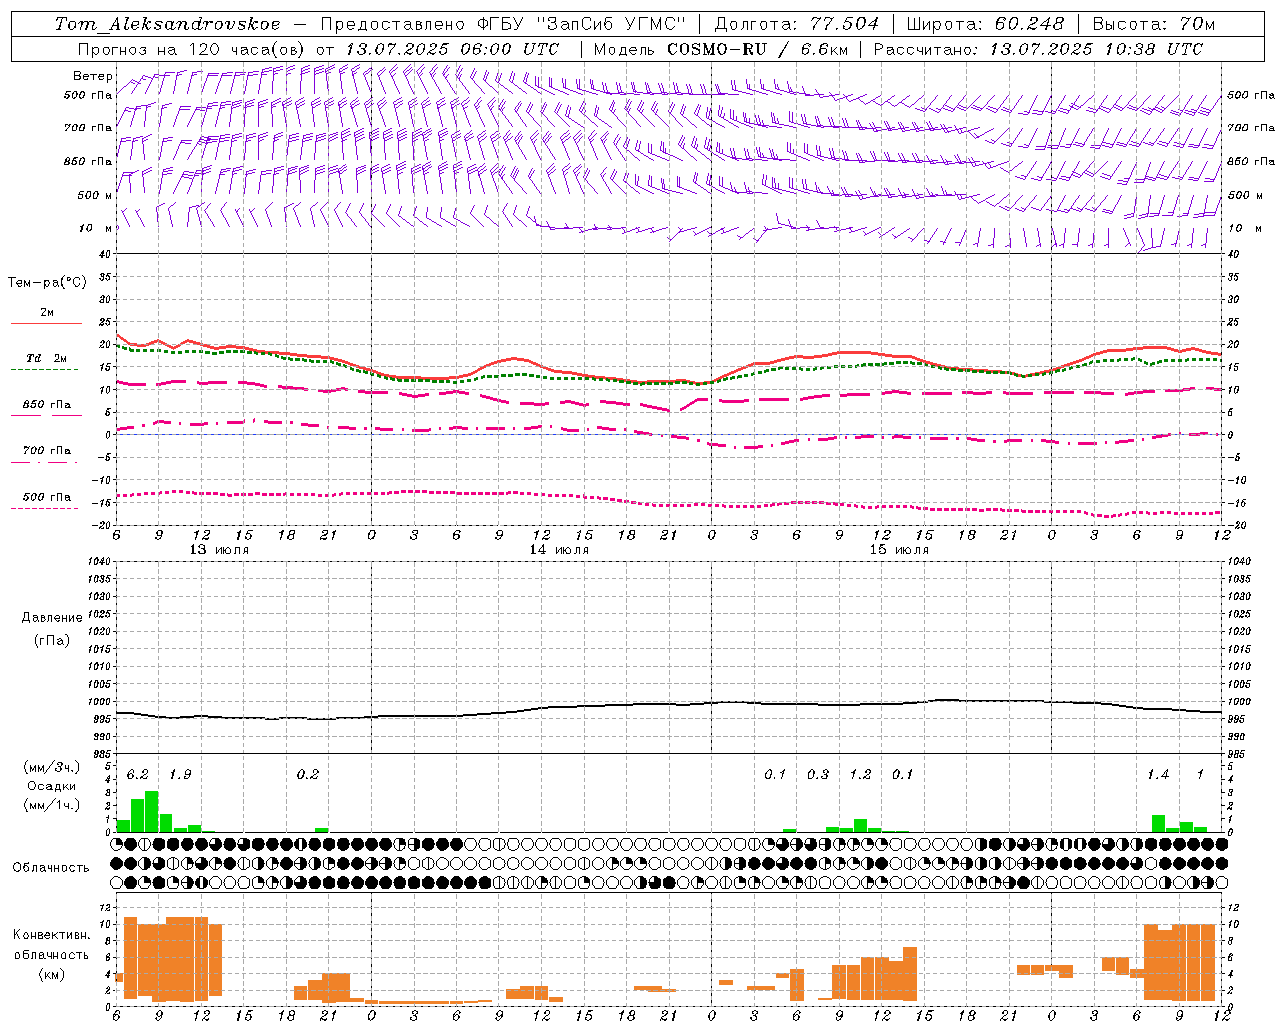The image size is (1280, 1024).
Task: Click the Тем-ра(°C) temperature label
Action: 47,283
